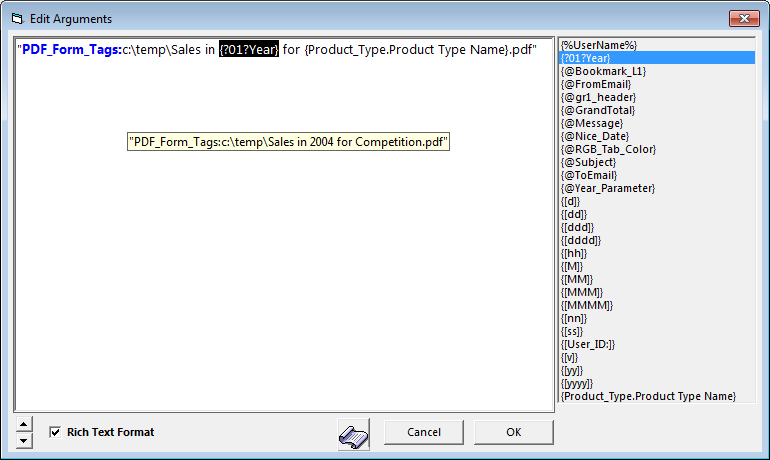Select the {[M]} month token
Image resolution: width=770 pixels, height=460 pixels.
(x=657, y=266)
